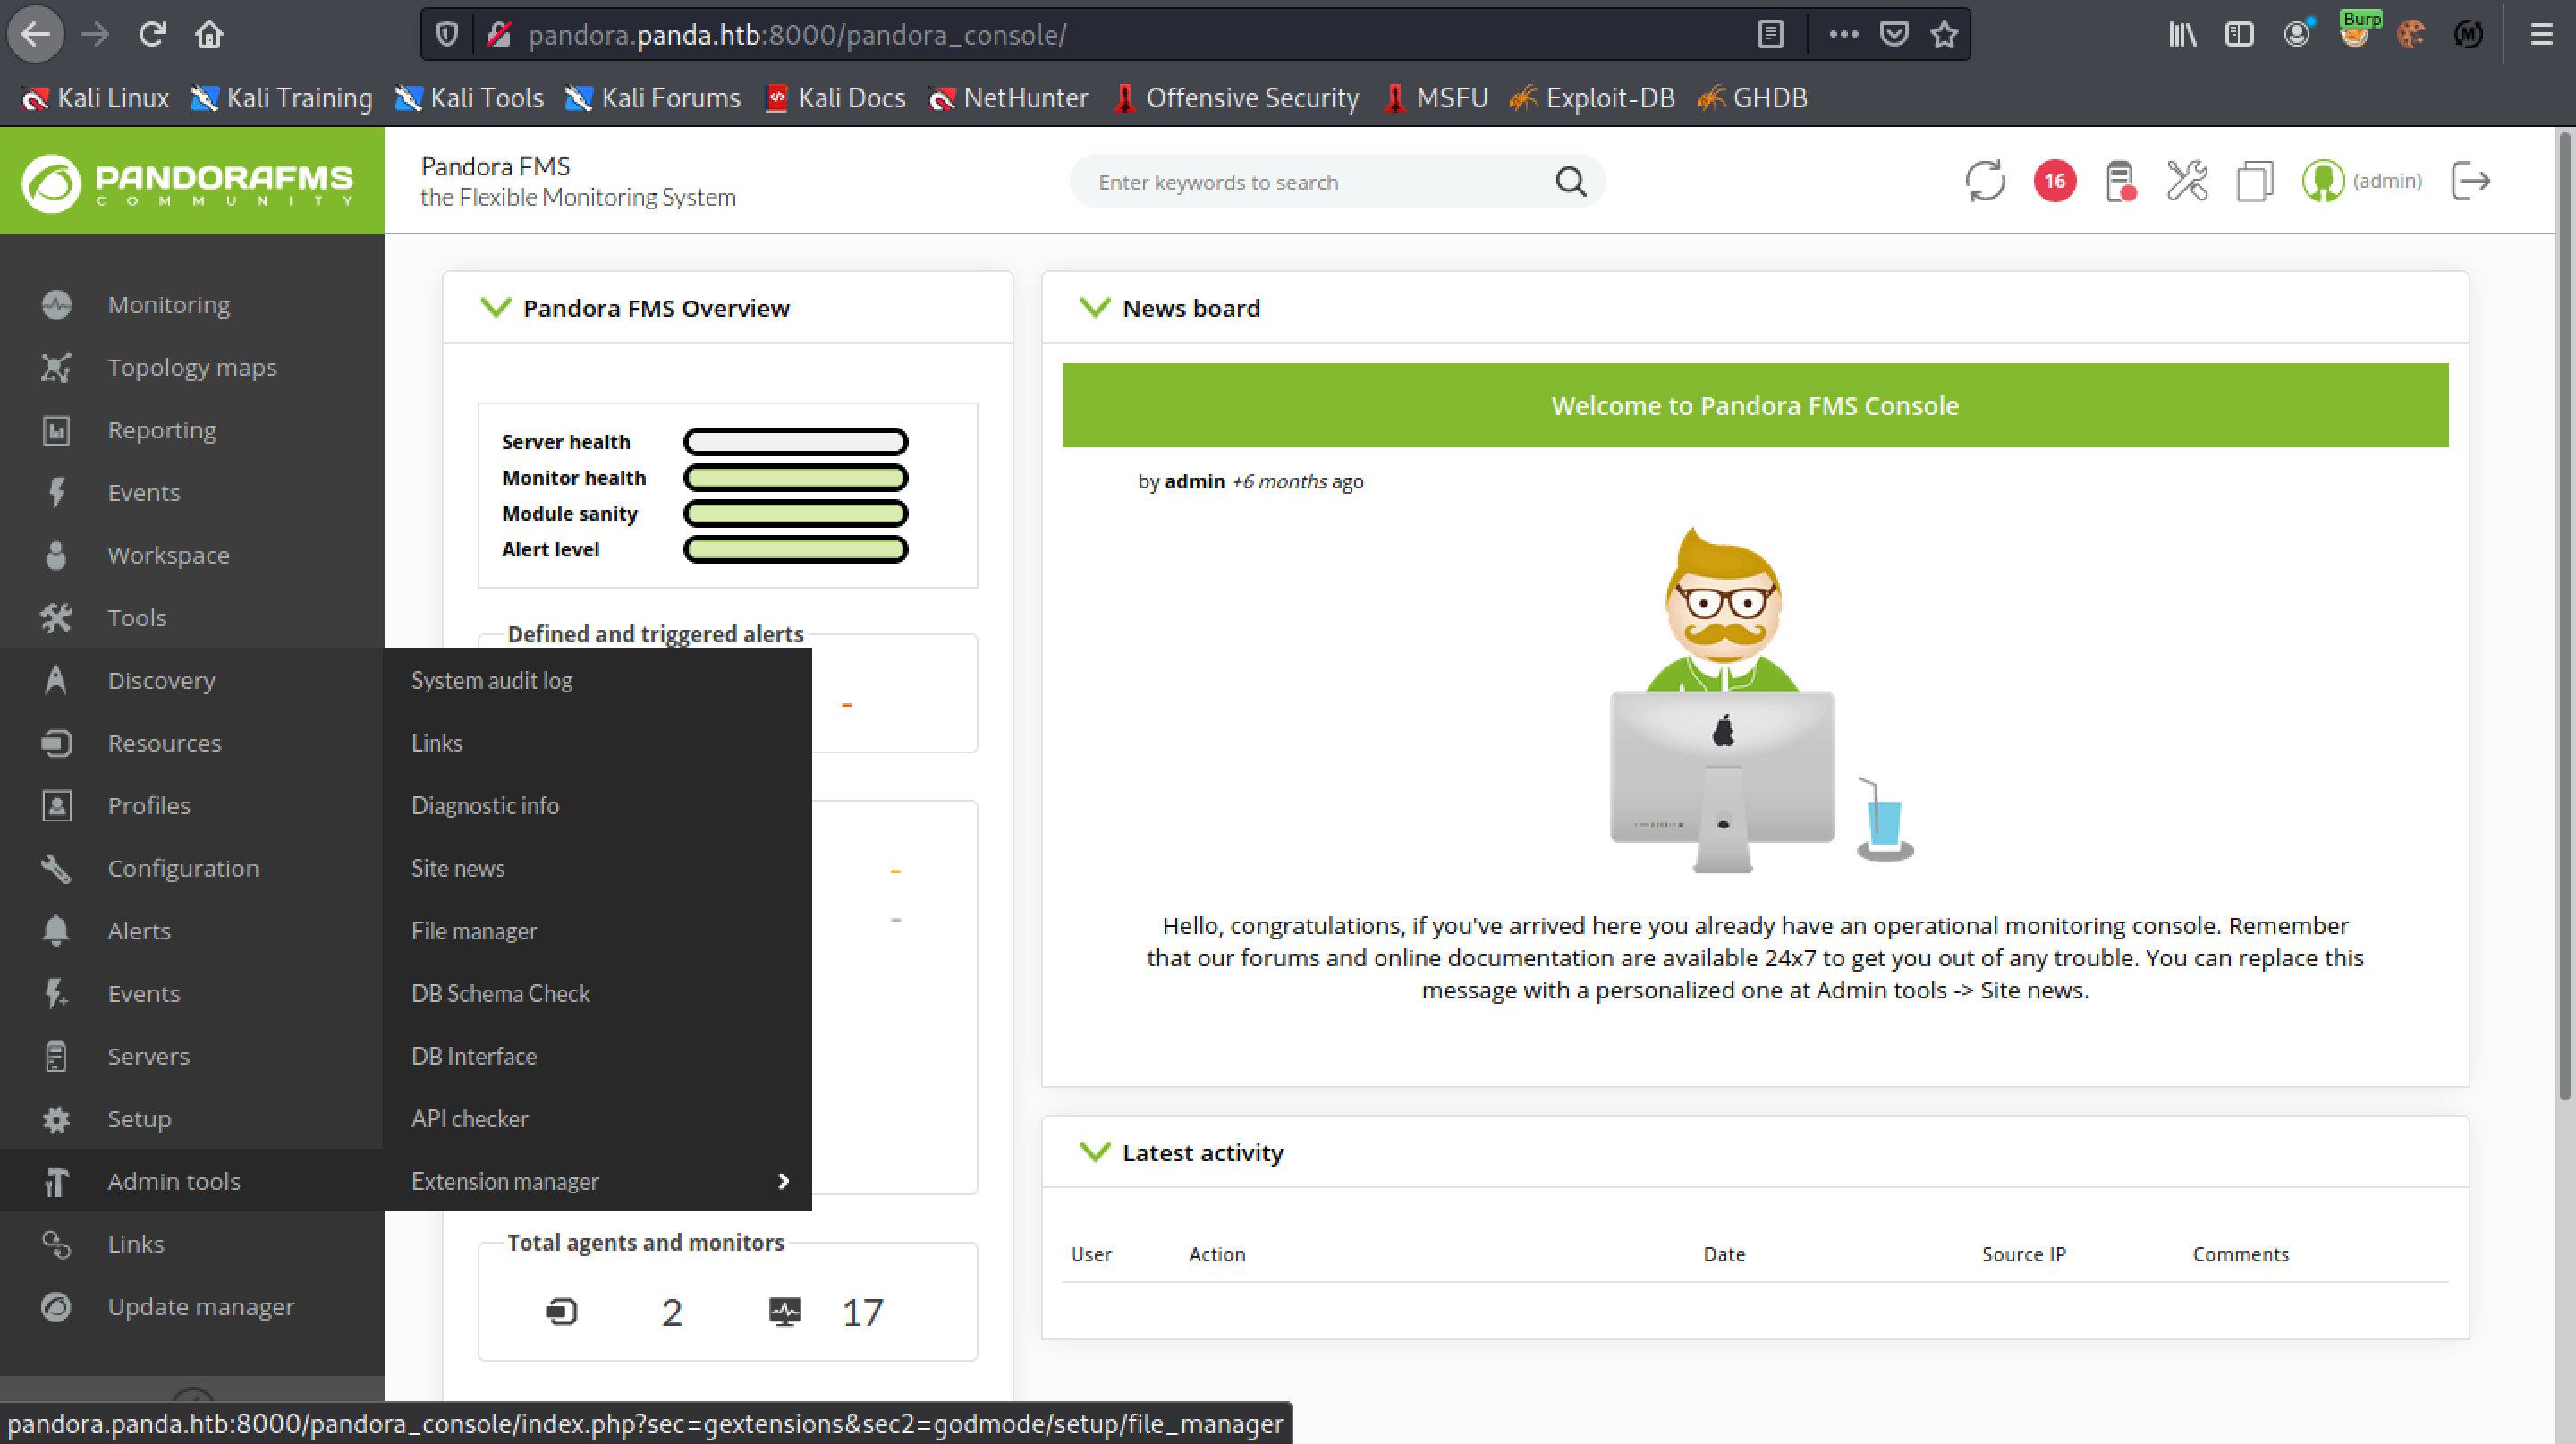Collapse the Pandora FMS Overview panel
This screenshot has width=2576, height=1444.
click(496, 307)
